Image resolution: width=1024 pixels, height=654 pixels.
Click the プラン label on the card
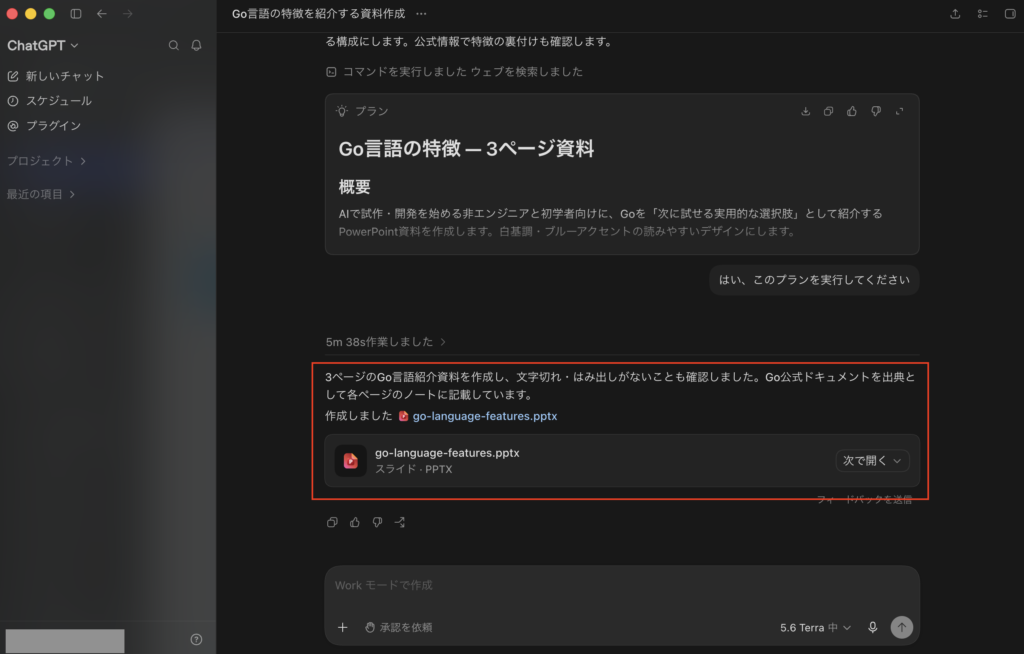372,111
